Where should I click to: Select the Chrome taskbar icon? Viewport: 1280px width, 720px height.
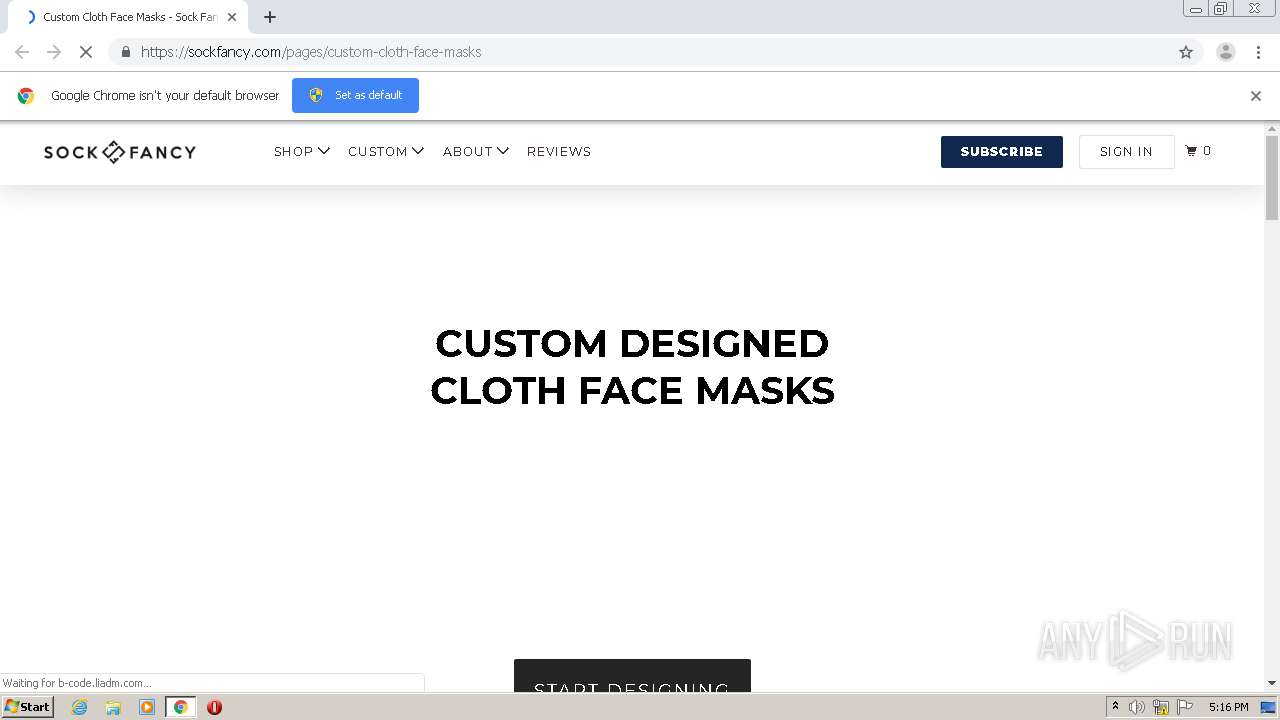coord(181,707)
